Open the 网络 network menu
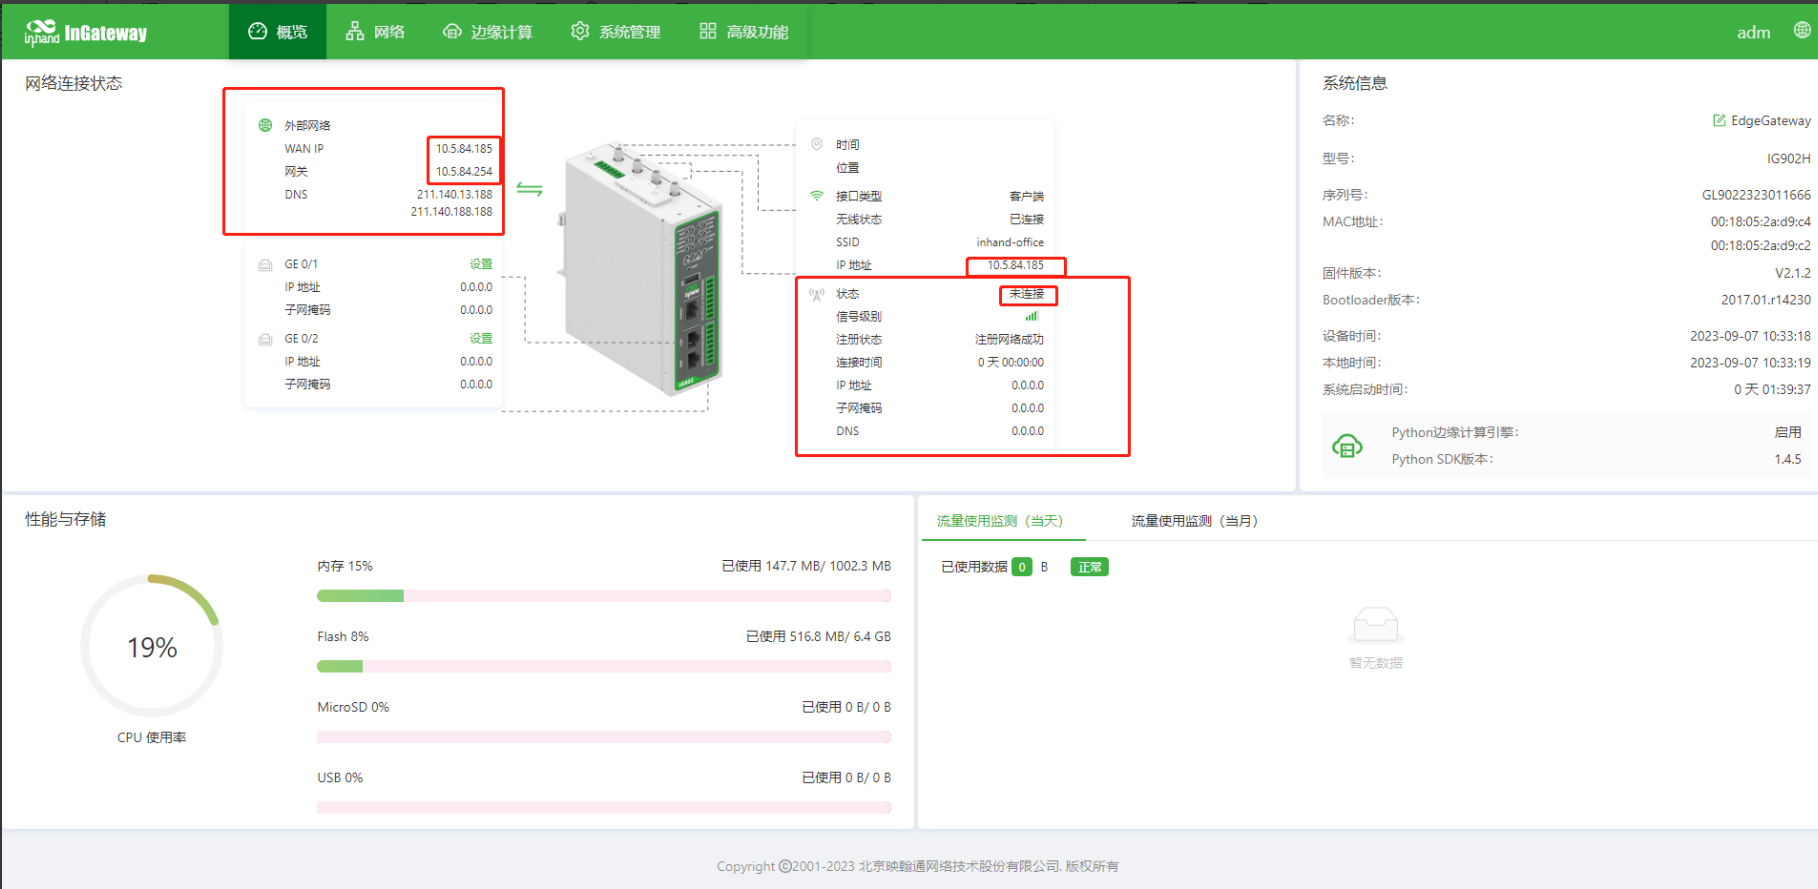 [x=376, y=32]
